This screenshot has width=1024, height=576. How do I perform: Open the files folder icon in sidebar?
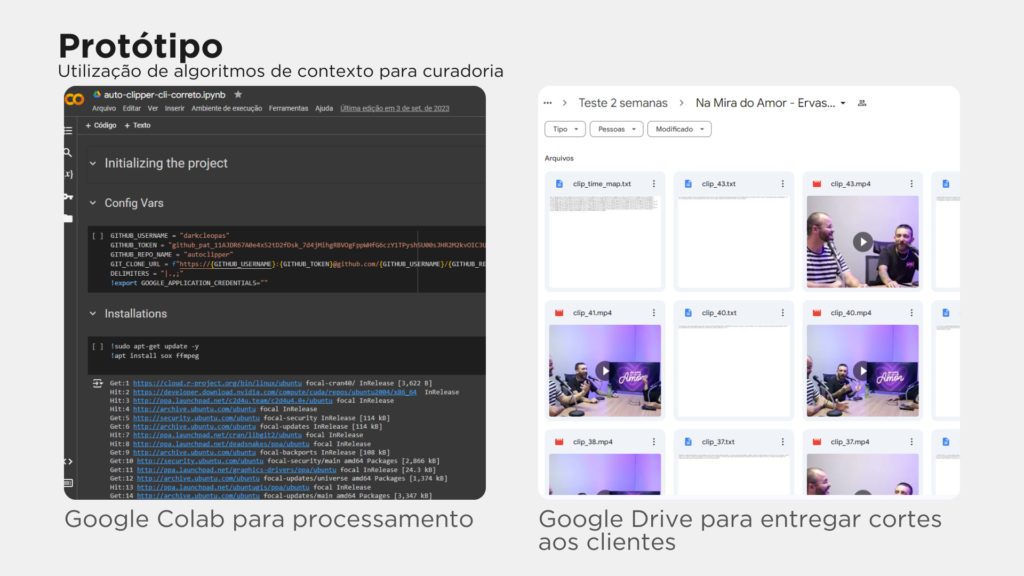tap(68, 217)
